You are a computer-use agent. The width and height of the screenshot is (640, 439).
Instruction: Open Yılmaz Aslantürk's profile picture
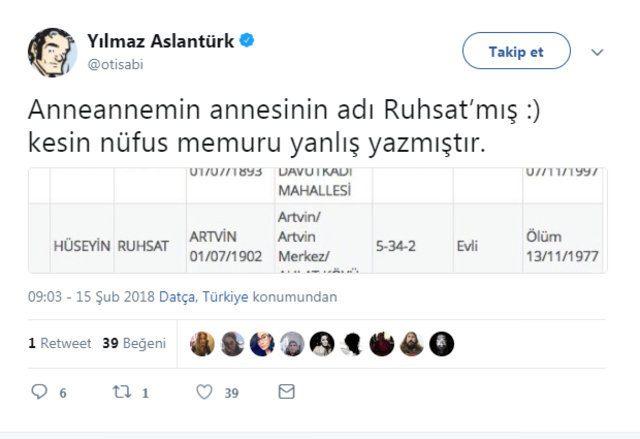point(52,52)
